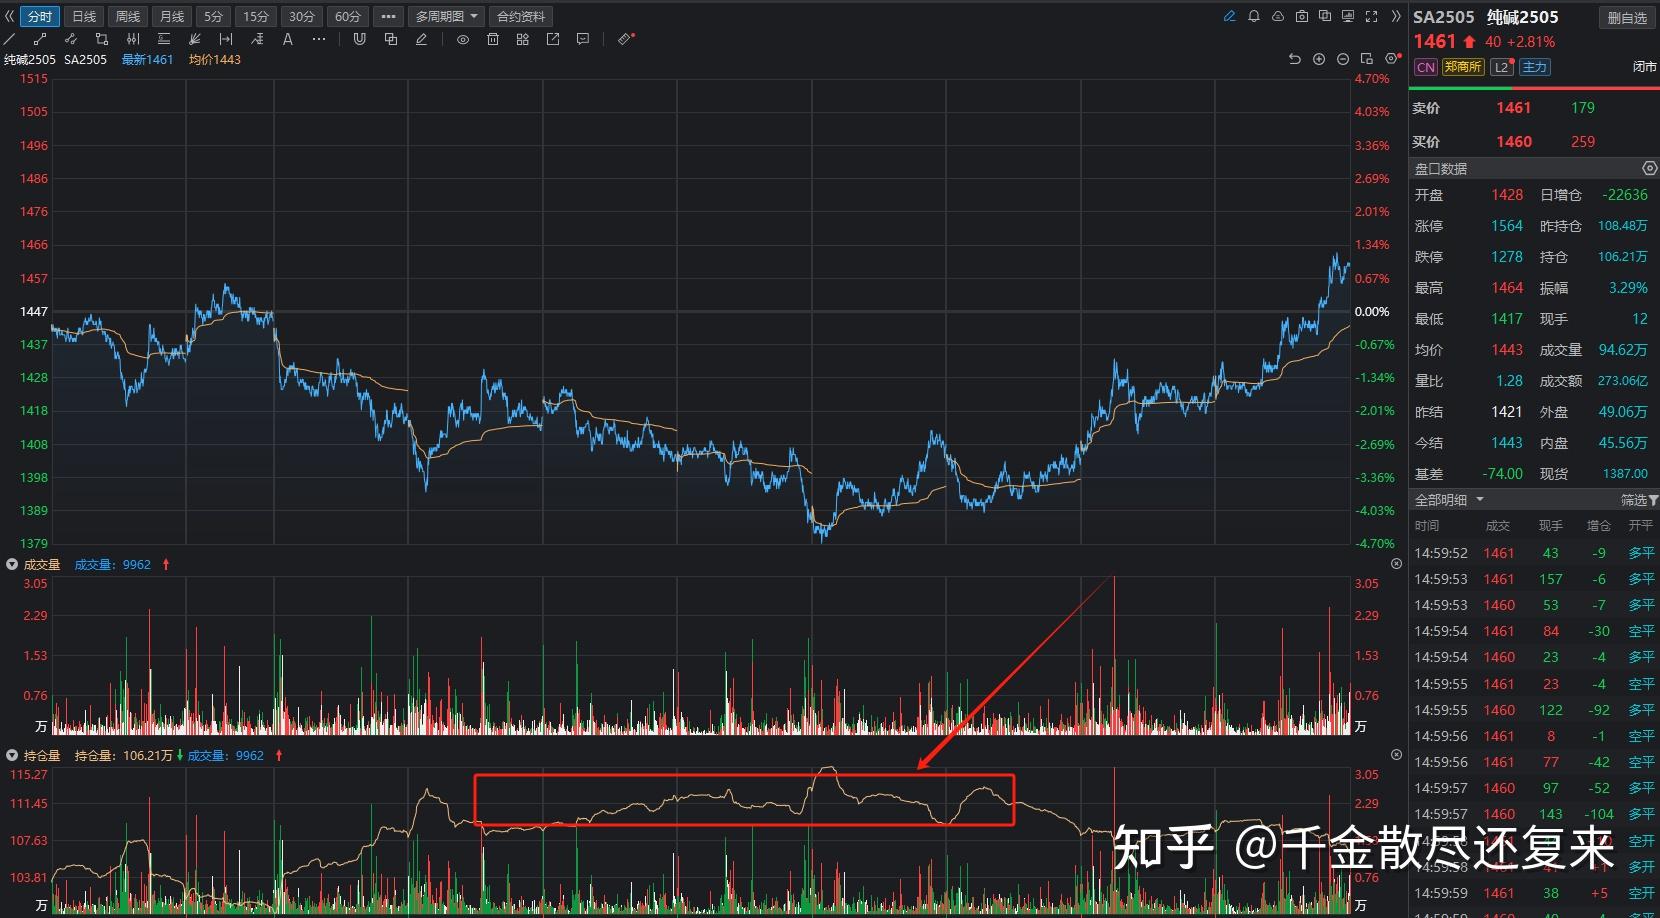
Task: Toggle the 主力 contract switch
Action: click(1534, 67)
